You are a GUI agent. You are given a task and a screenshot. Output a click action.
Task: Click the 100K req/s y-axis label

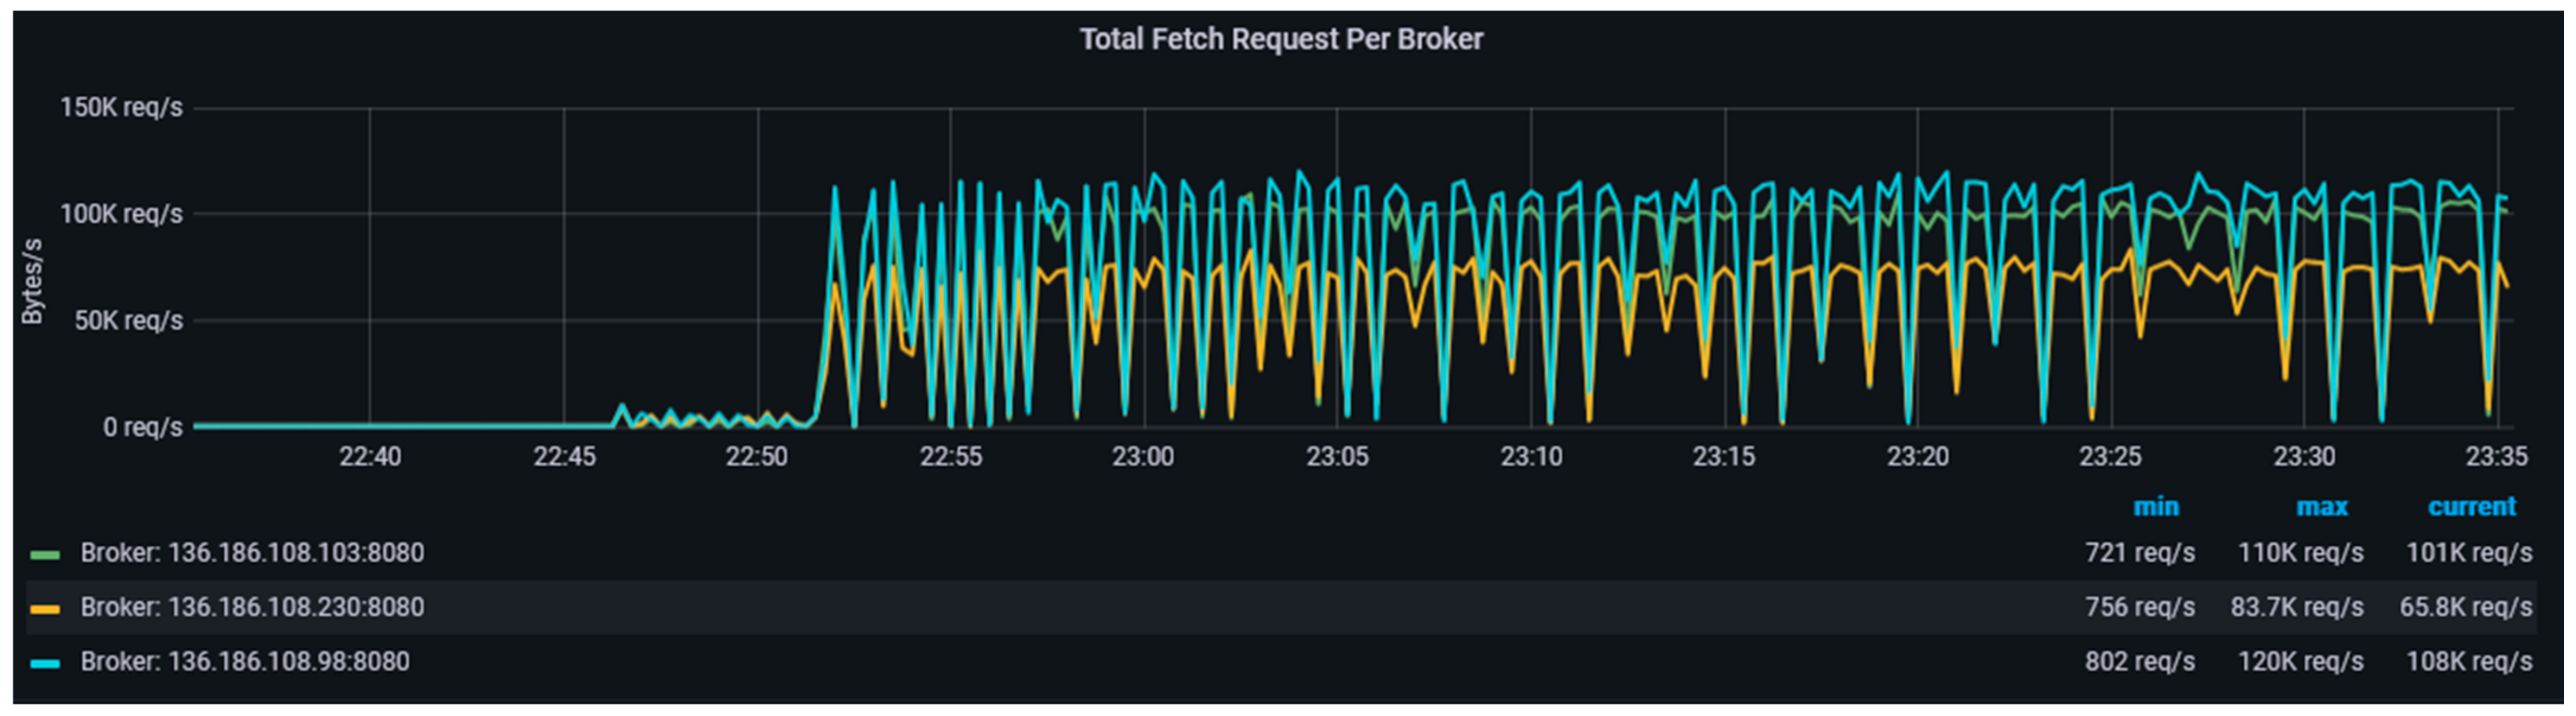coord(121,214)
